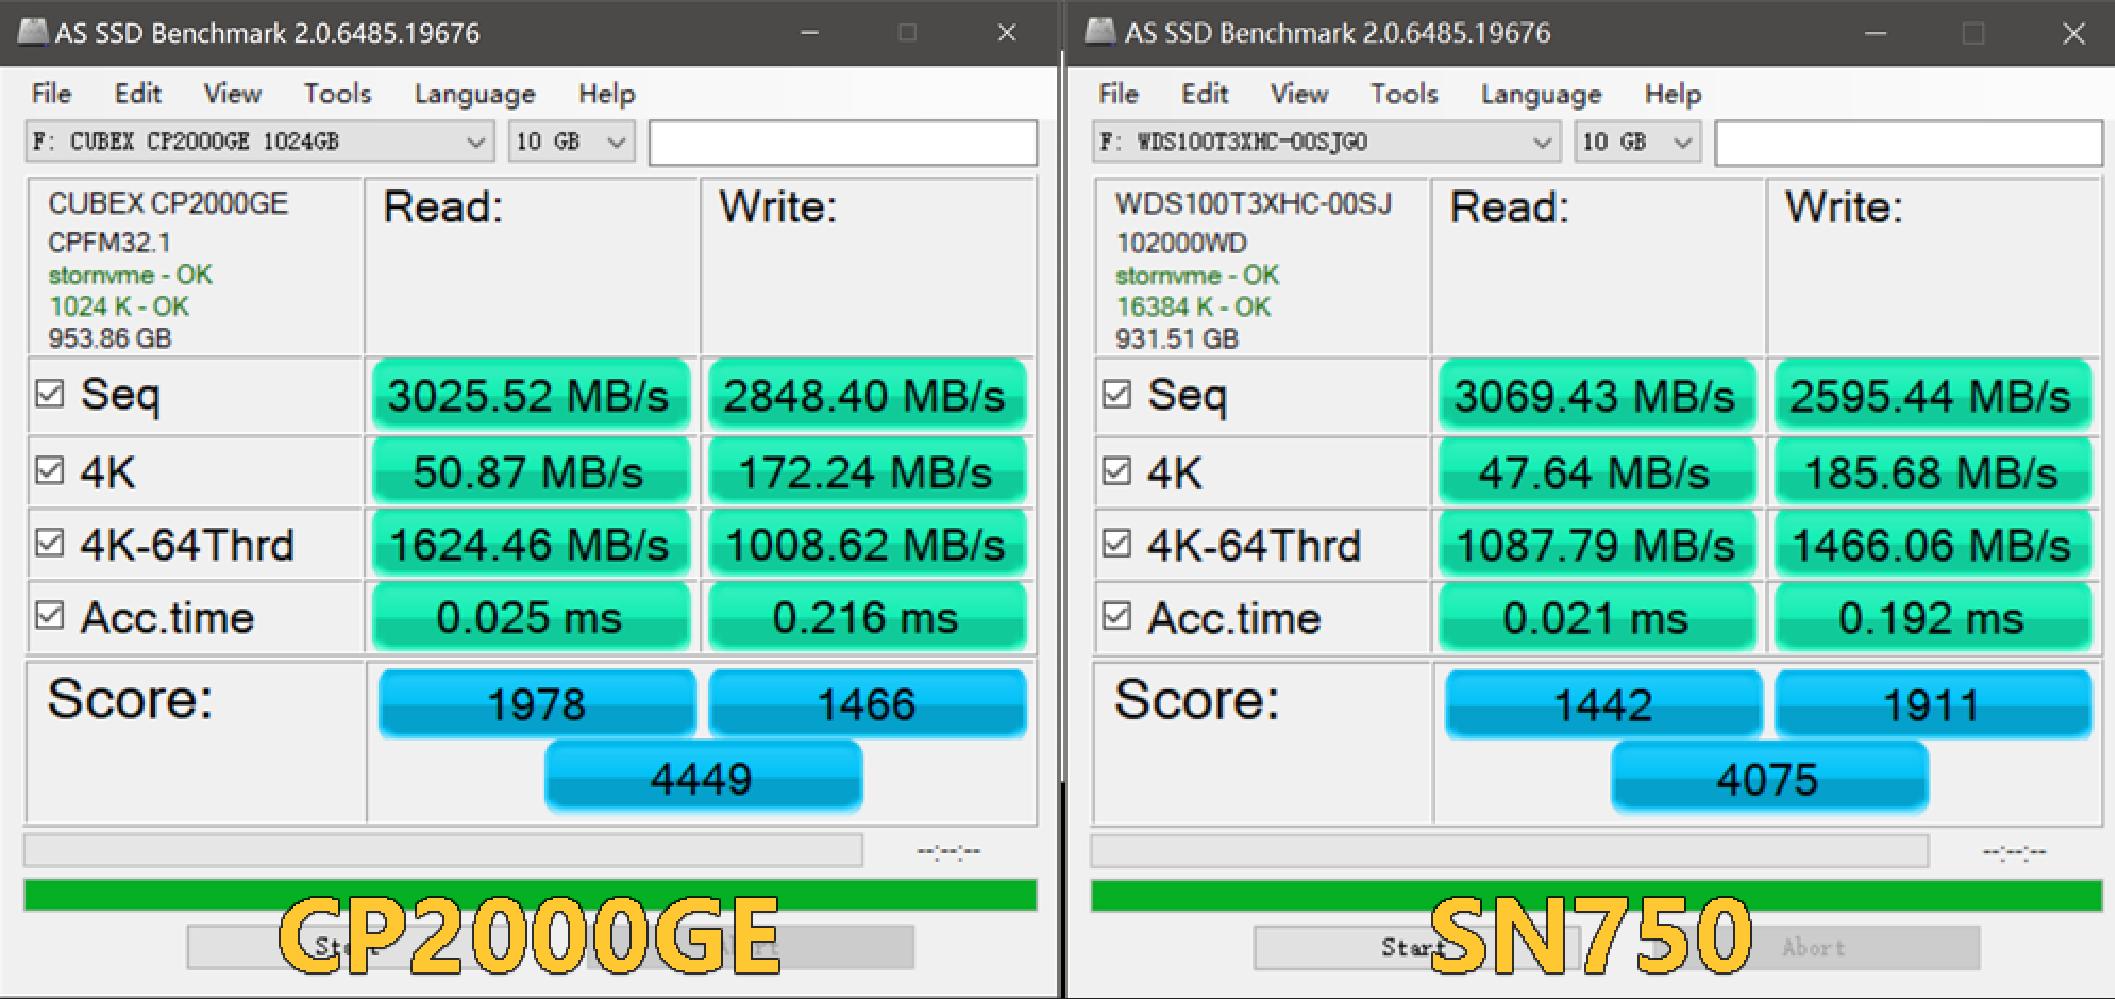Open the Tools menu on CP2000GE window
2115x999 pixels.
[x=336, y=92]
